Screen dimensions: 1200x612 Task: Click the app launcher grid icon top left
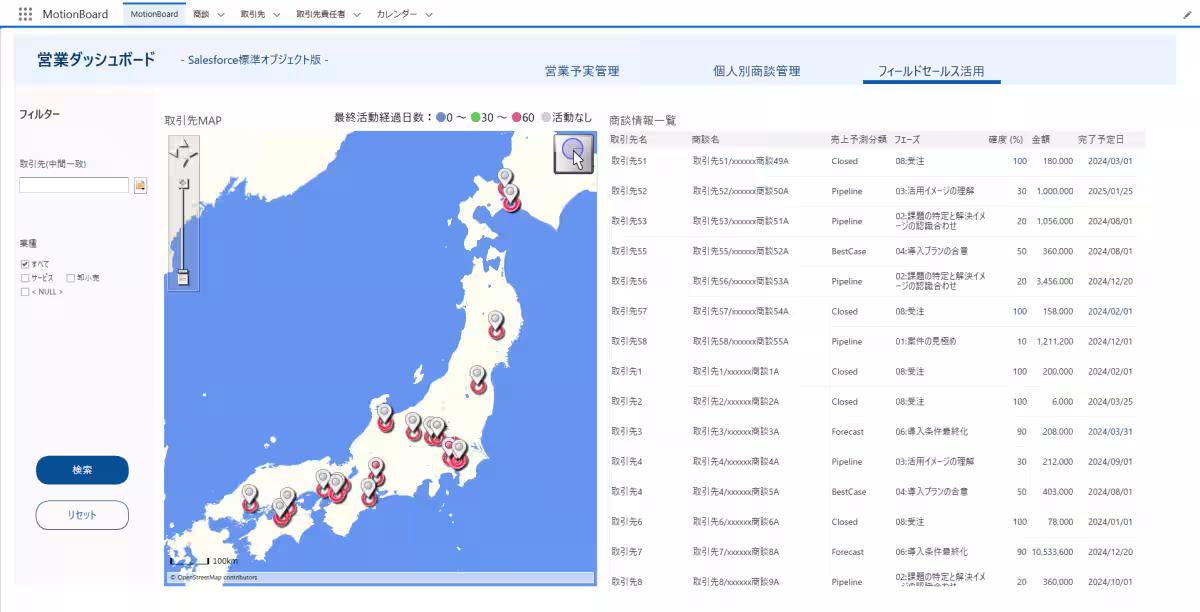coord(23,14)
